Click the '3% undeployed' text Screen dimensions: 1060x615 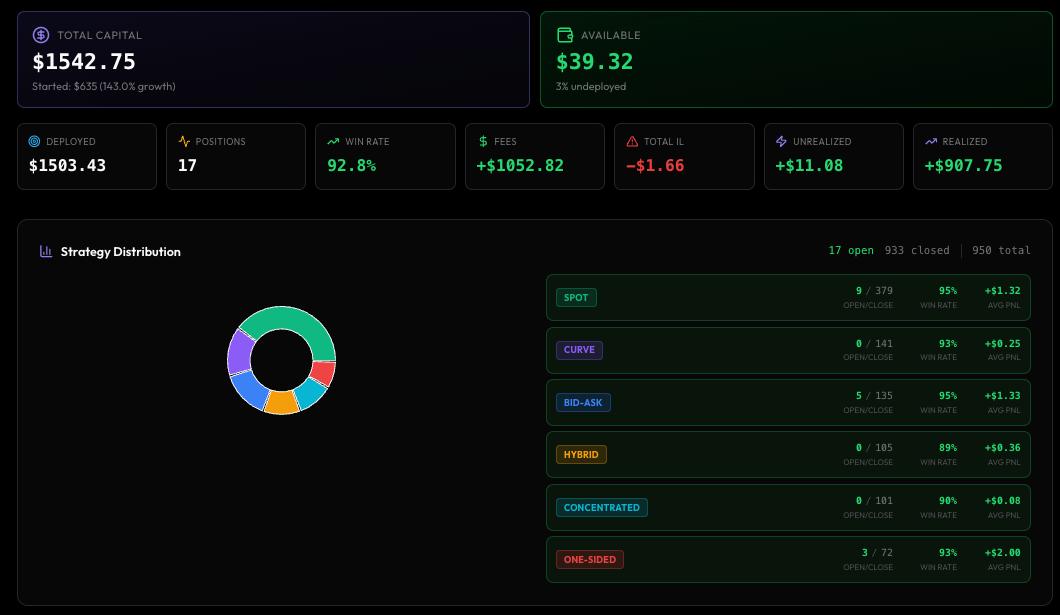click(x=591, y=87)
